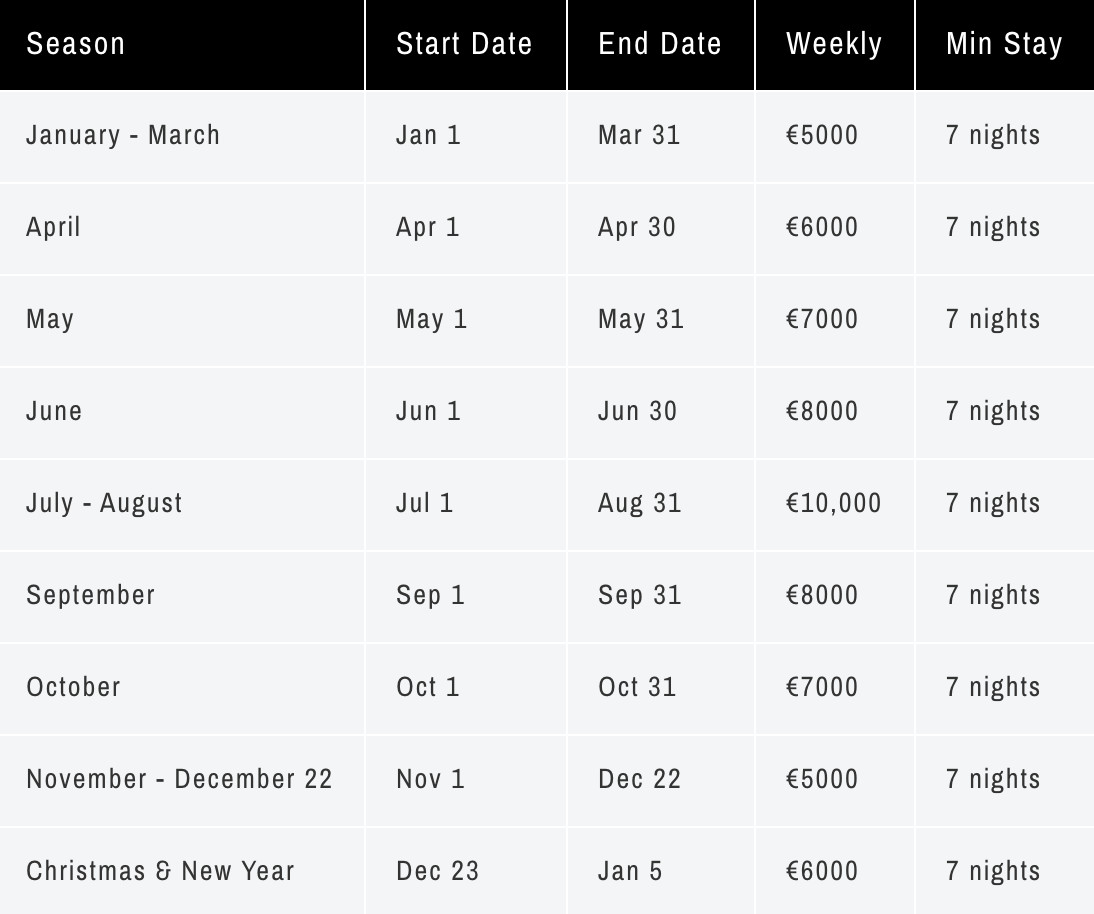Click the Apr 30 end date cell

point(637,227)
